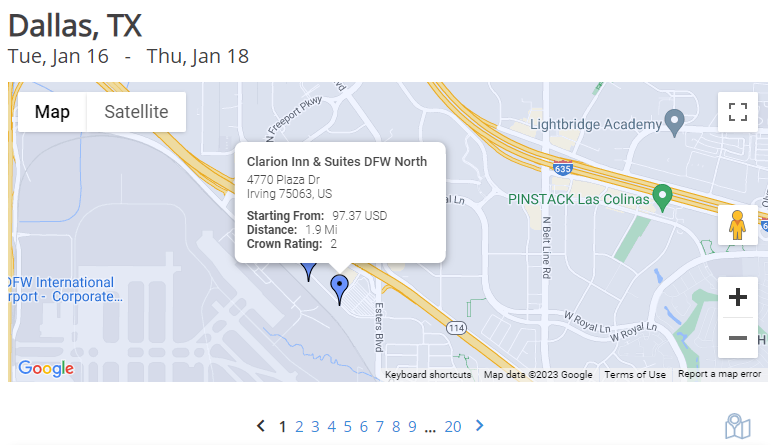The width and height of the screenshot is (778, 445).
Task: Open results page 5
Action: (x=348, y=427)
